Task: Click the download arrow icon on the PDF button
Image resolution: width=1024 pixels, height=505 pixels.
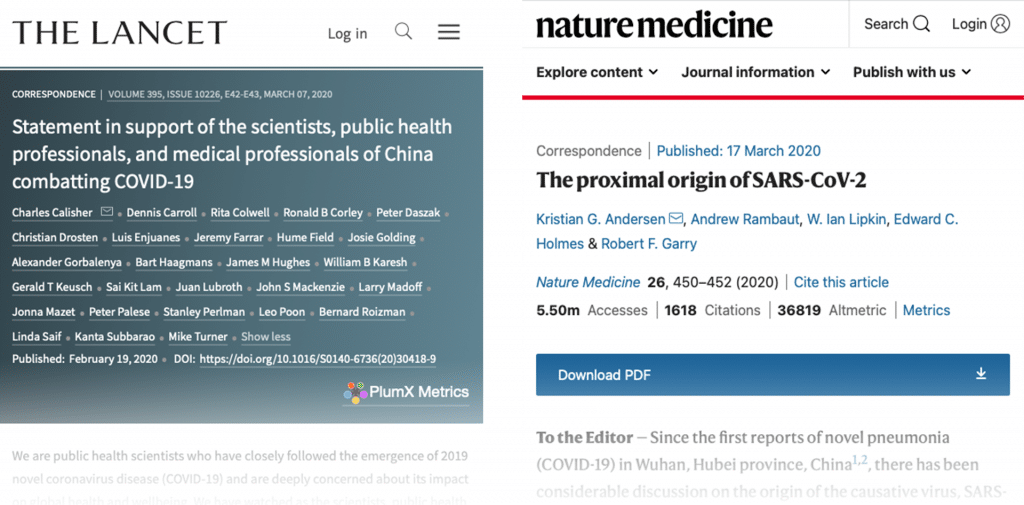Action: click(x=980, y=374)
